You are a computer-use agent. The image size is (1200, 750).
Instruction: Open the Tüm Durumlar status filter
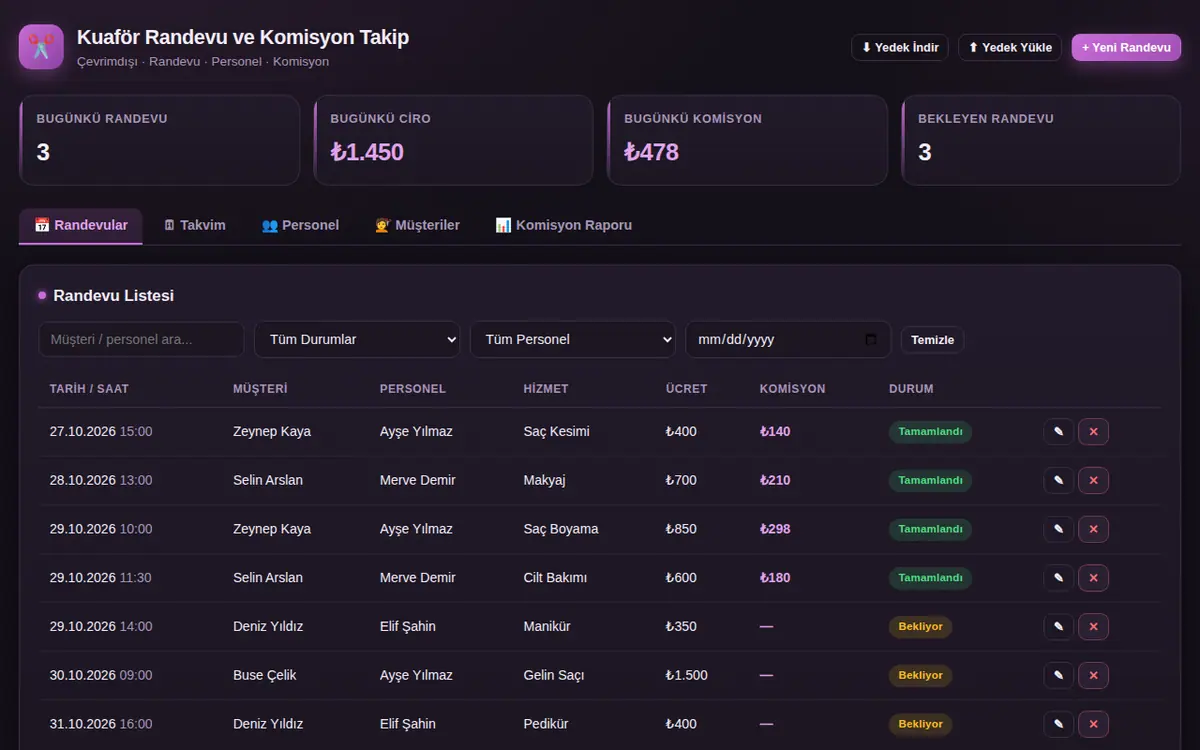click(x=357, y=339)
